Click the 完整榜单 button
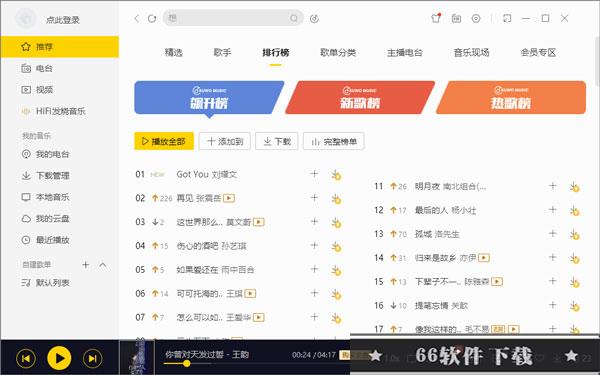The width and height of the screenshot is (600, 375). click(x=334, y=141)
